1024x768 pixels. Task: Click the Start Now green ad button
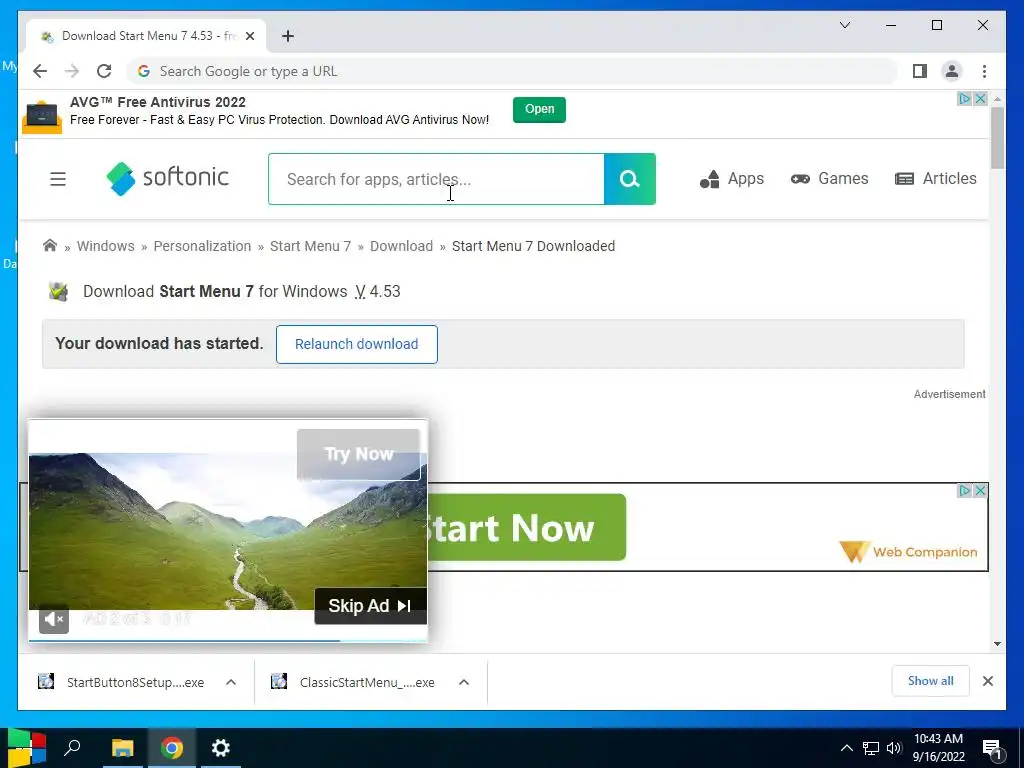[526, 528]
